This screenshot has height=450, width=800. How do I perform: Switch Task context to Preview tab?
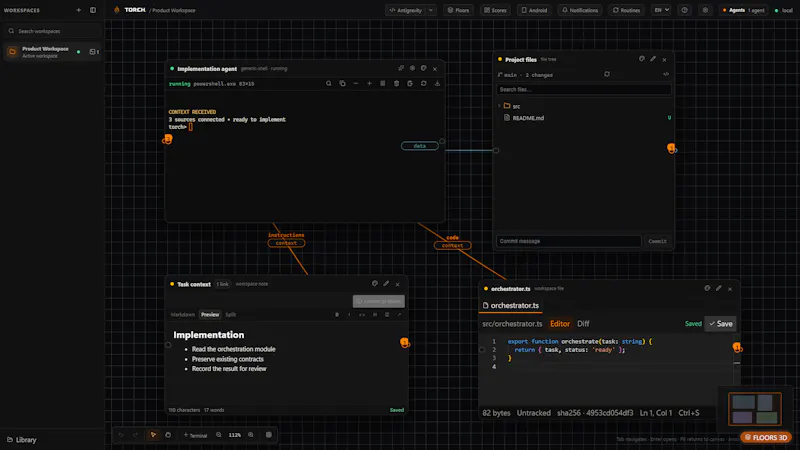[210, 315]
